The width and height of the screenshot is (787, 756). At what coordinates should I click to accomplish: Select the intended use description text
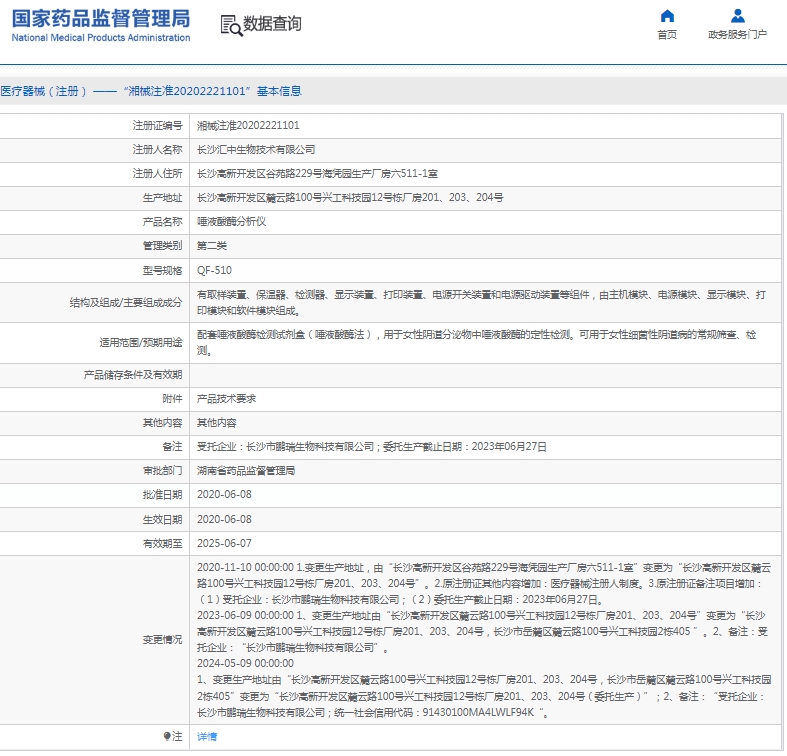tap(477, 343)
